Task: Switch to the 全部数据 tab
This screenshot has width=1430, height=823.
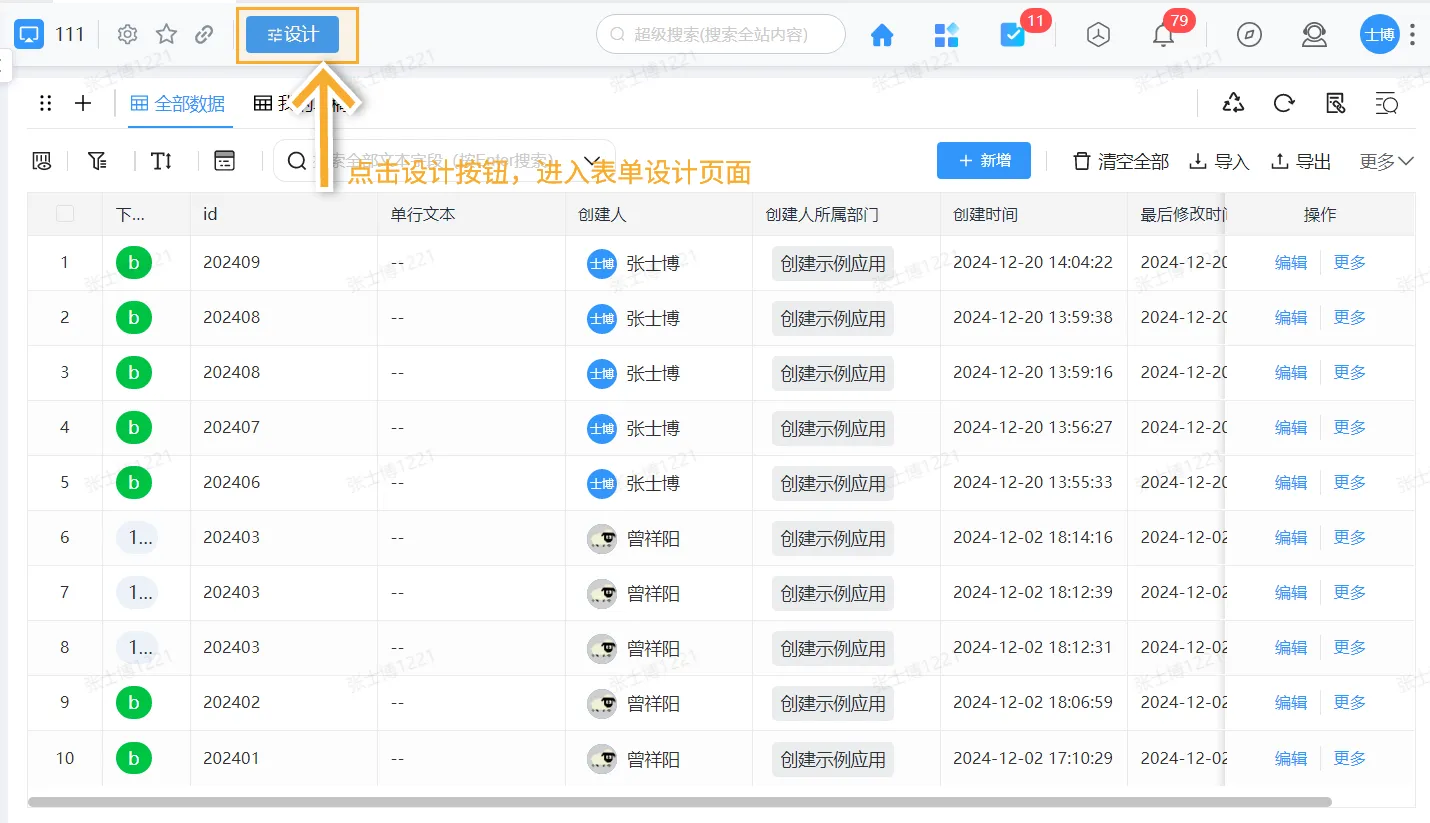Action: pos(179,103)
